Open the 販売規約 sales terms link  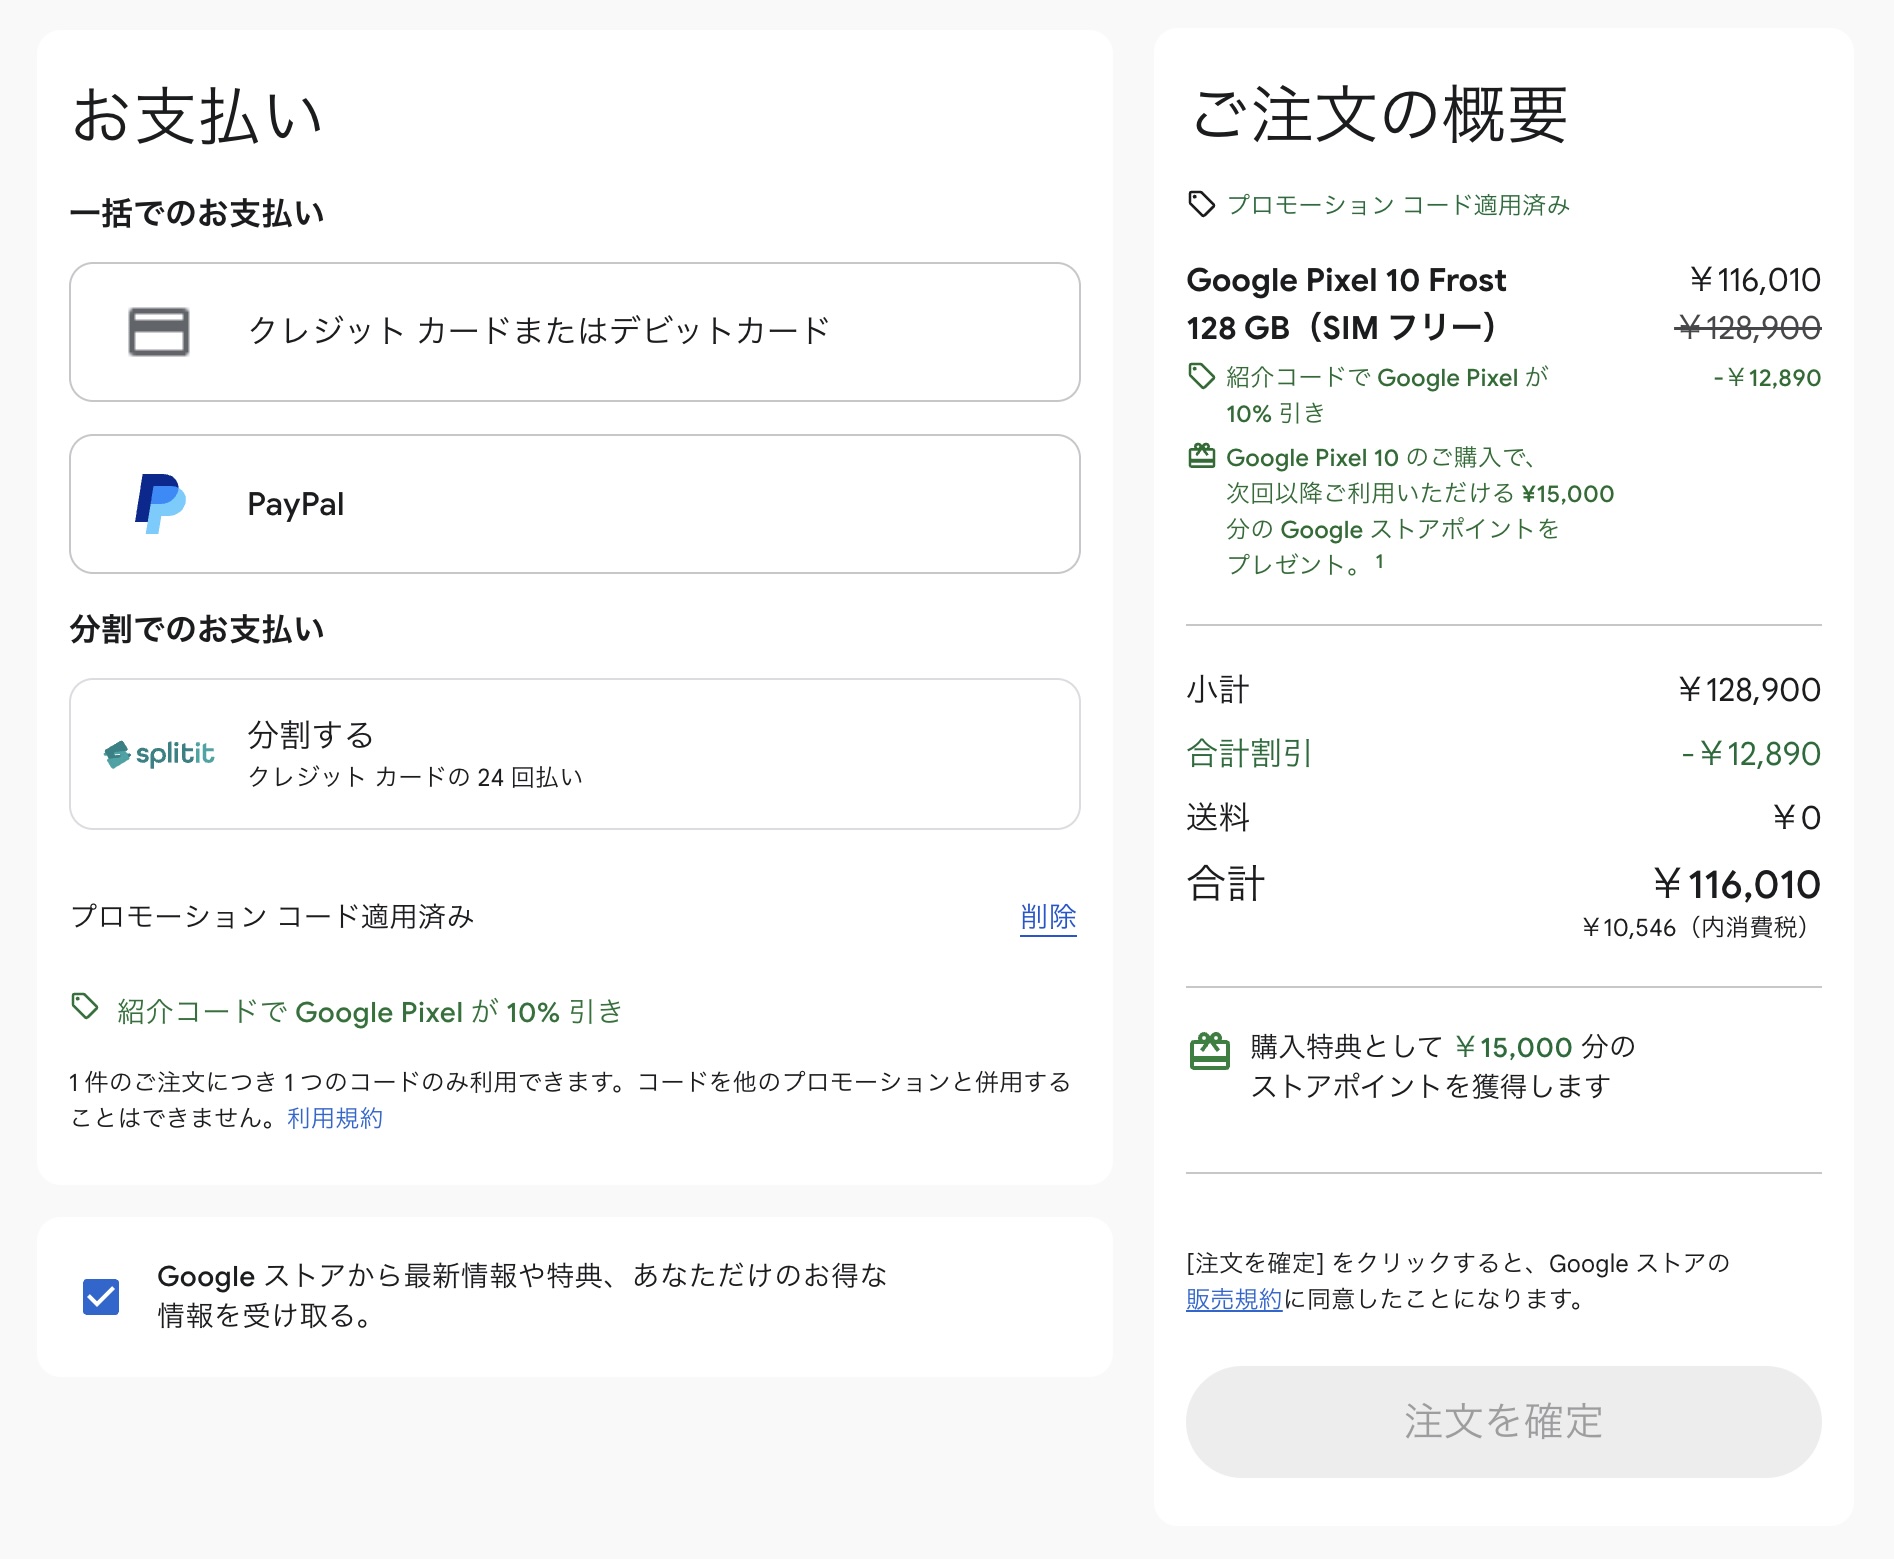click(x=1233, y=1299)
